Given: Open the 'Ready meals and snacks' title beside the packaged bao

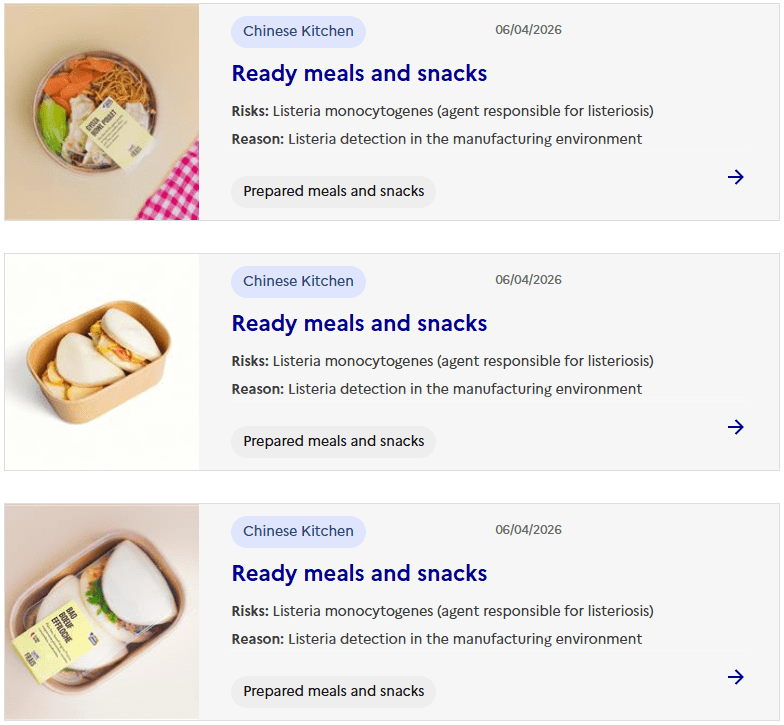Looking at the screenshot, I should tap(359, 573).
